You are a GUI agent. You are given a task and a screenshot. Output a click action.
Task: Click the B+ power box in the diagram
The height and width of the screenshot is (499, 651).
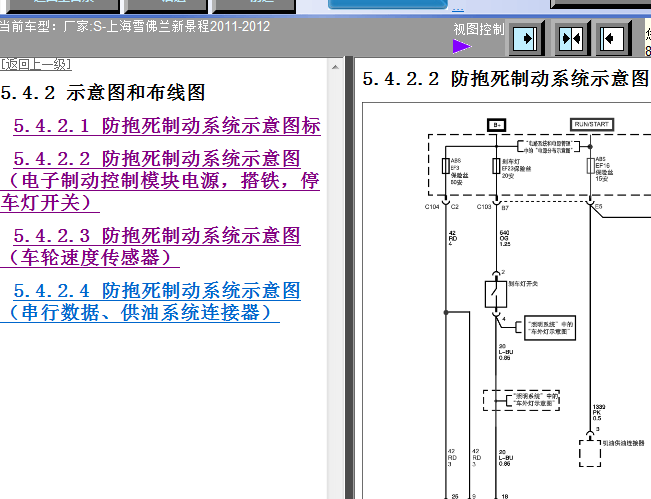click(497, 125)
